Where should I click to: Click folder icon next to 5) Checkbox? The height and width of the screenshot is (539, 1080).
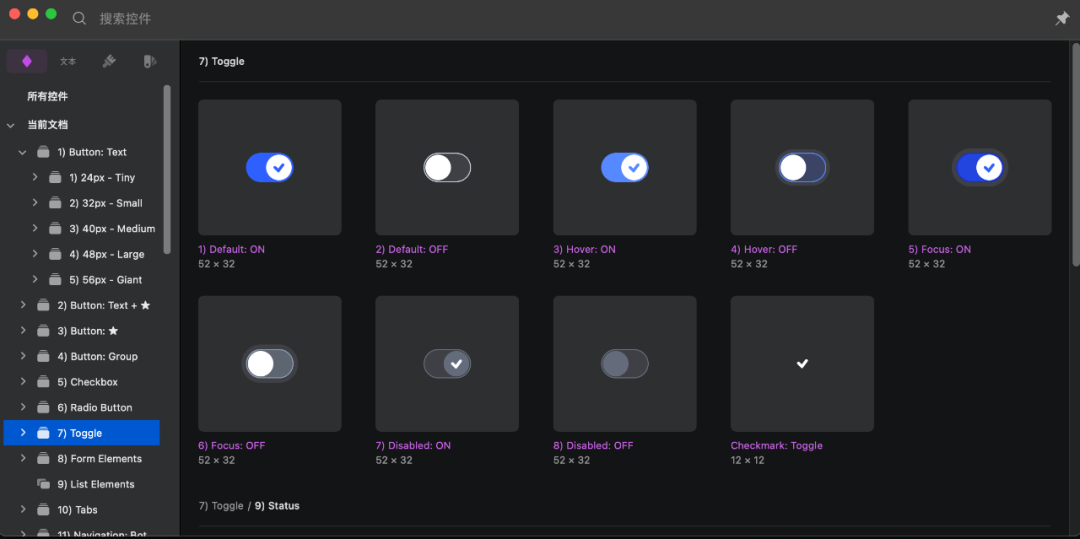point(43,382)
